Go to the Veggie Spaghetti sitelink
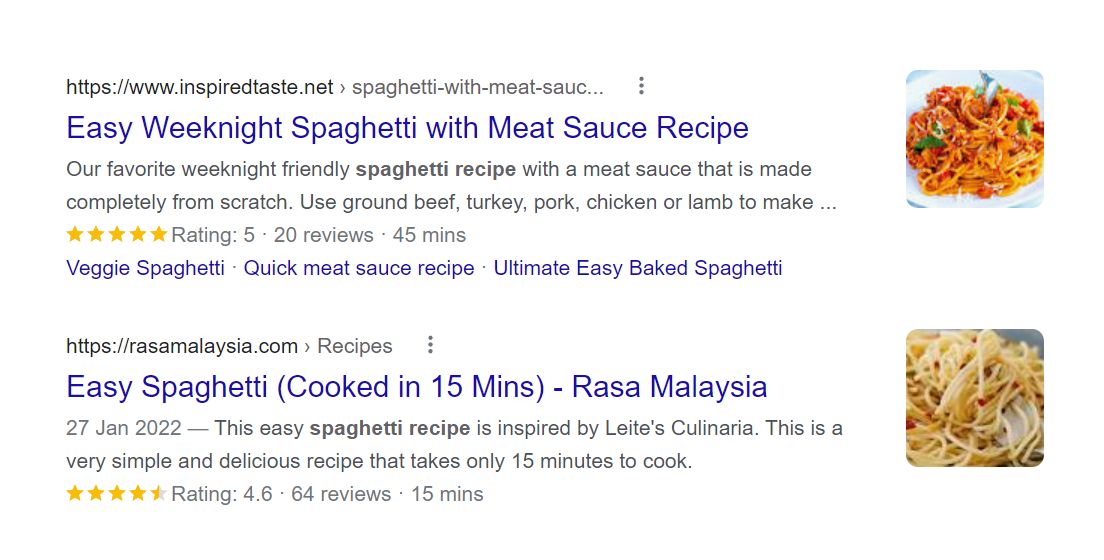Image resolution: width=1104 pixels, height=560 pixels. pos(145,268)
